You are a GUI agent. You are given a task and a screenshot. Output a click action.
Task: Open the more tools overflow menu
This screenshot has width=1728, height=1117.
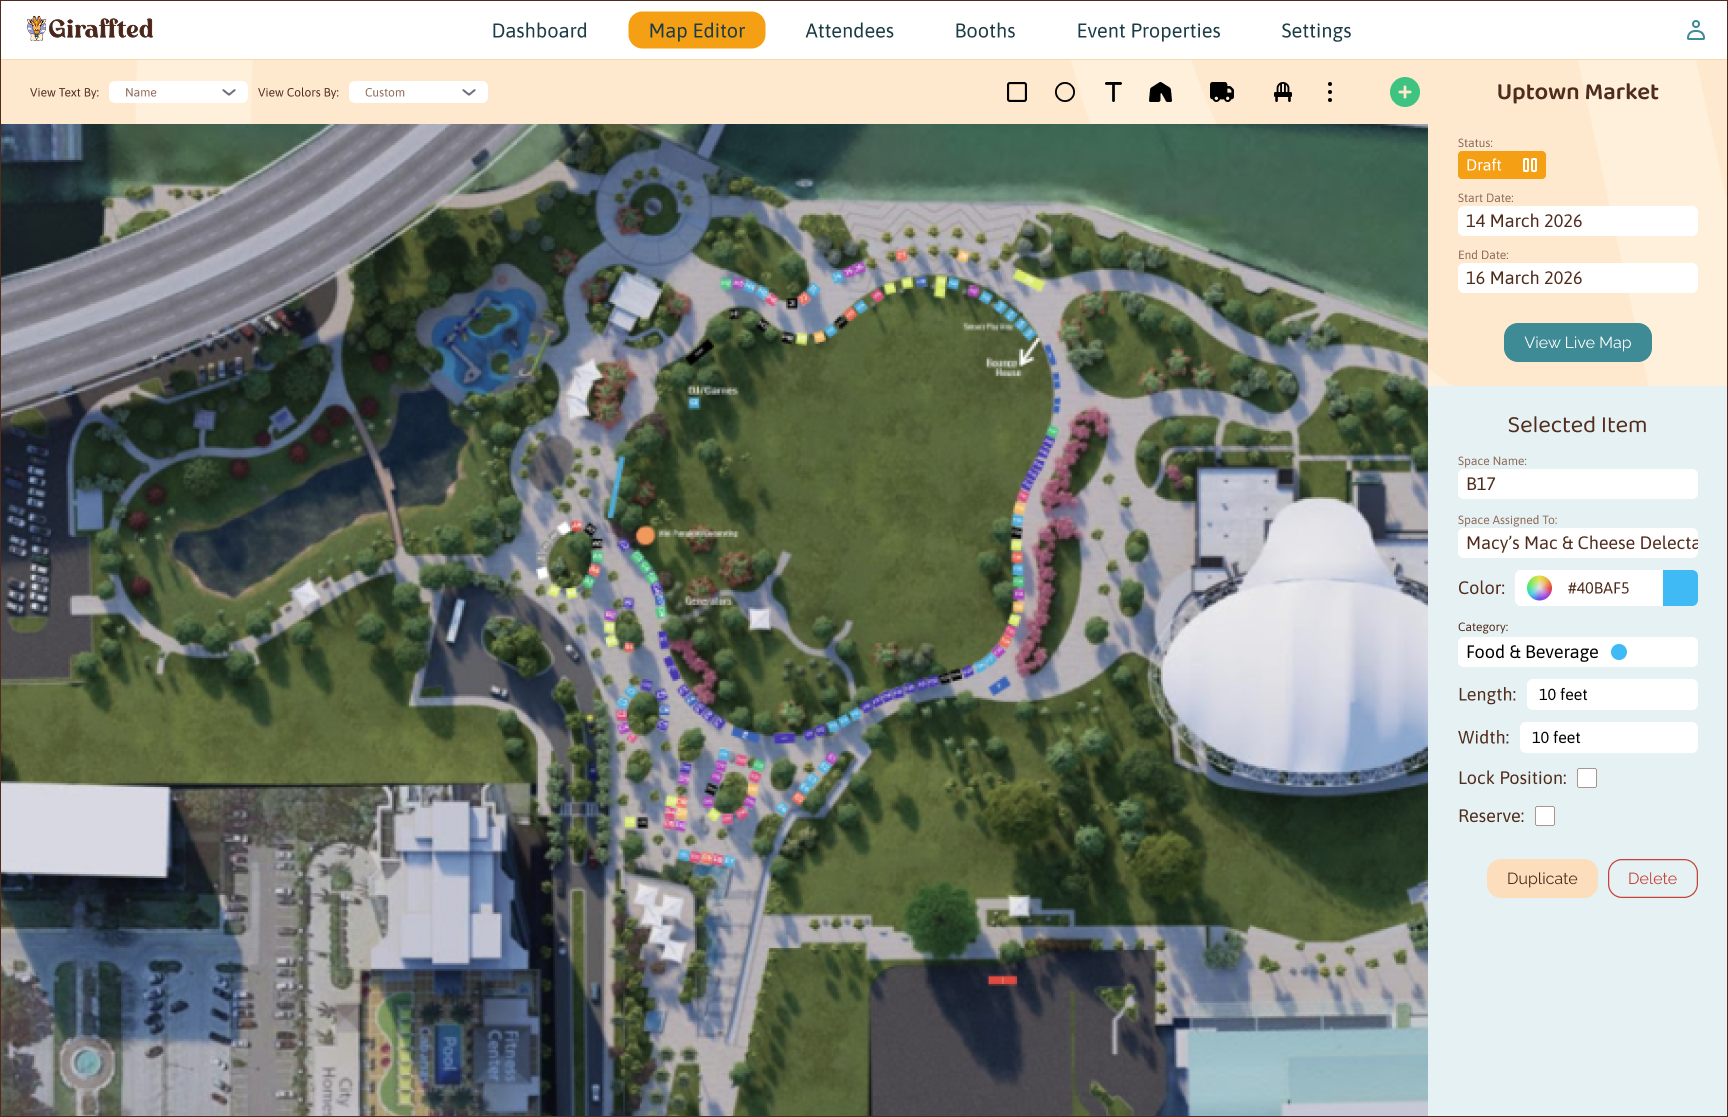point(1330,92)
